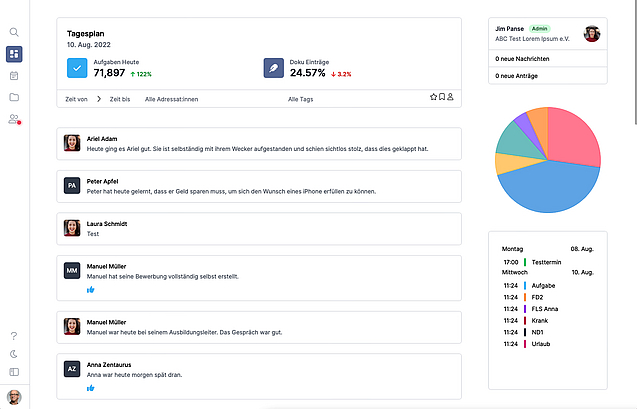Image resolution: width=637 pixels, height=409 pixels.
Task: Click the sidebar layout panel icon
Action: click(x=14, y=372)
